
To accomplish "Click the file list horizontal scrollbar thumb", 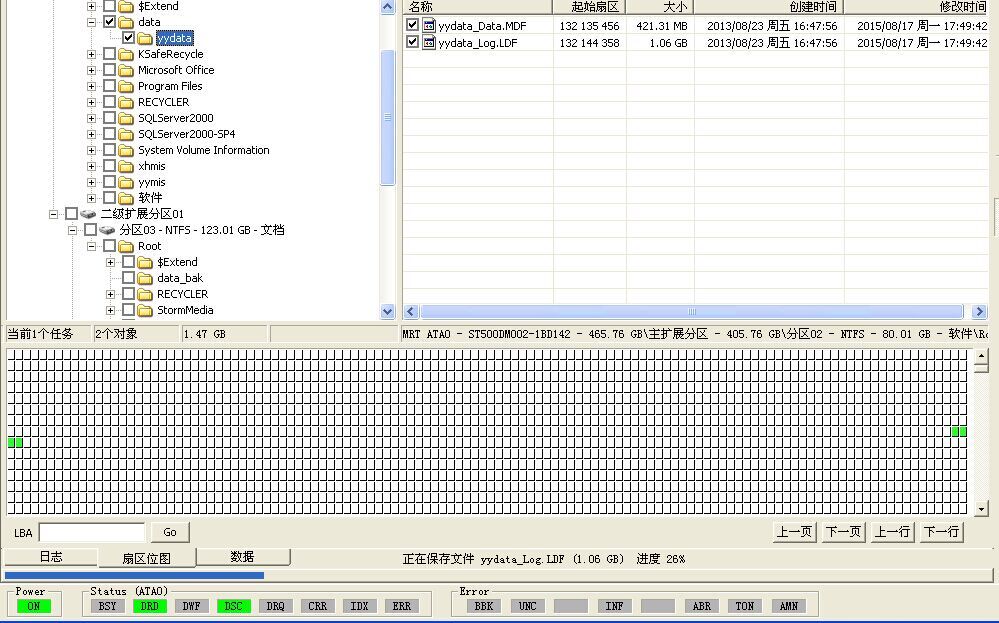I will pos(691,312).
